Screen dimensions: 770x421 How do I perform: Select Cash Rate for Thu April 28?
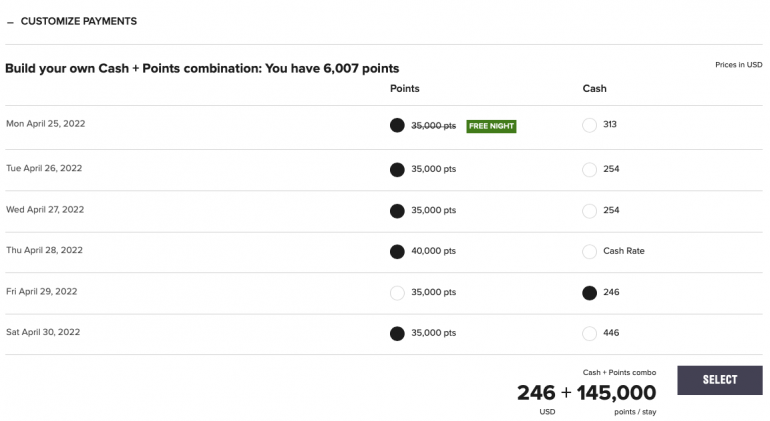click(x=589, y=251)
